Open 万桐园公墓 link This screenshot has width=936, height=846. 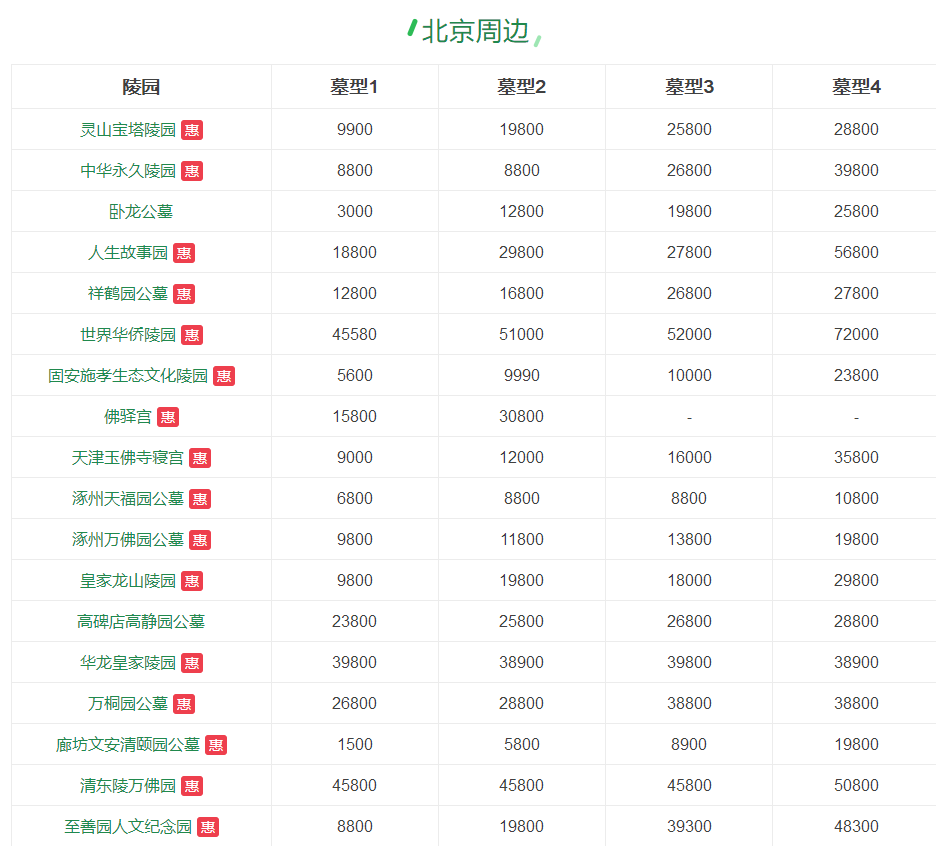(x=128, y=704)
